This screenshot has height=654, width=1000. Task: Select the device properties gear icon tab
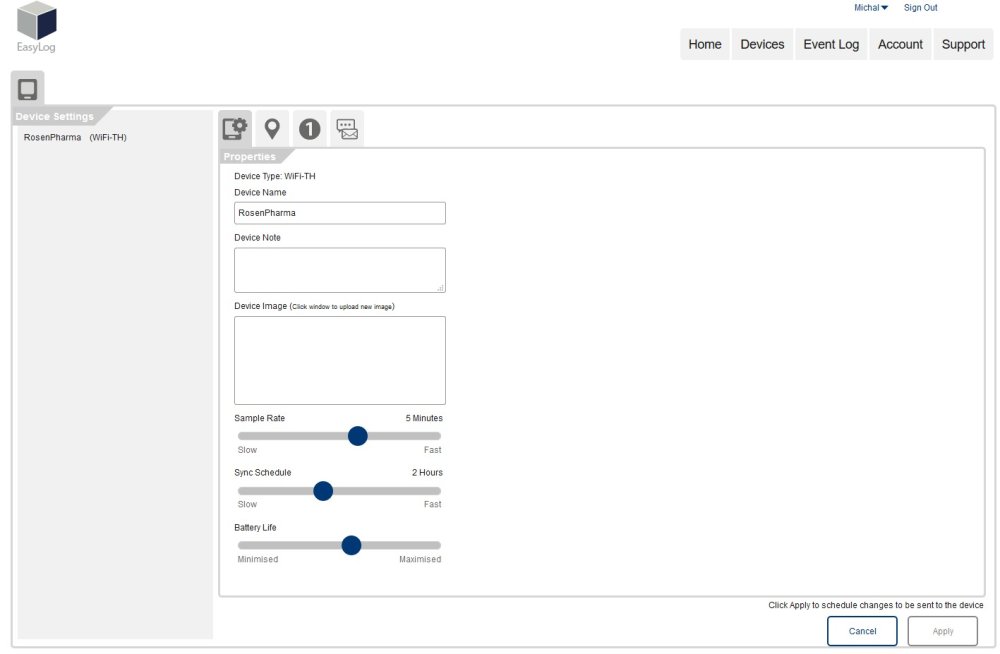coord(235,128)
